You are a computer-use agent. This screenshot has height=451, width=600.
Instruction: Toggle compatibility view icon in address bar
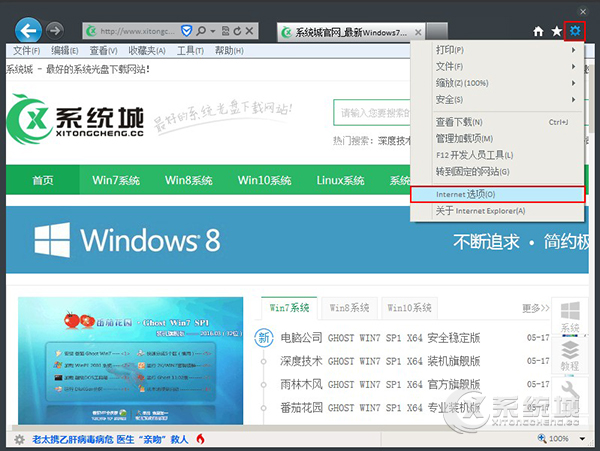pyautogui.click(x=225, y=31)
